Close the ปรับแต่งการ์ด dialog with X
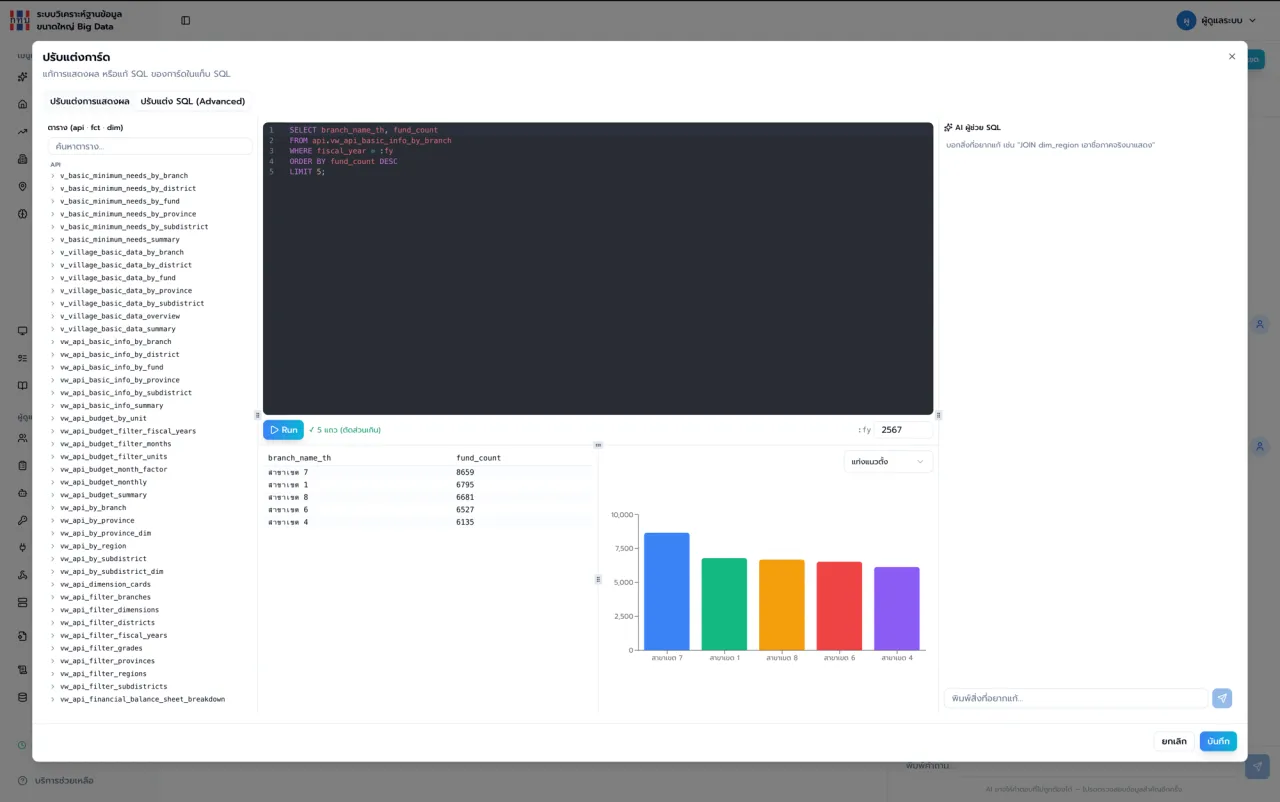 (x=1232, y=57)
